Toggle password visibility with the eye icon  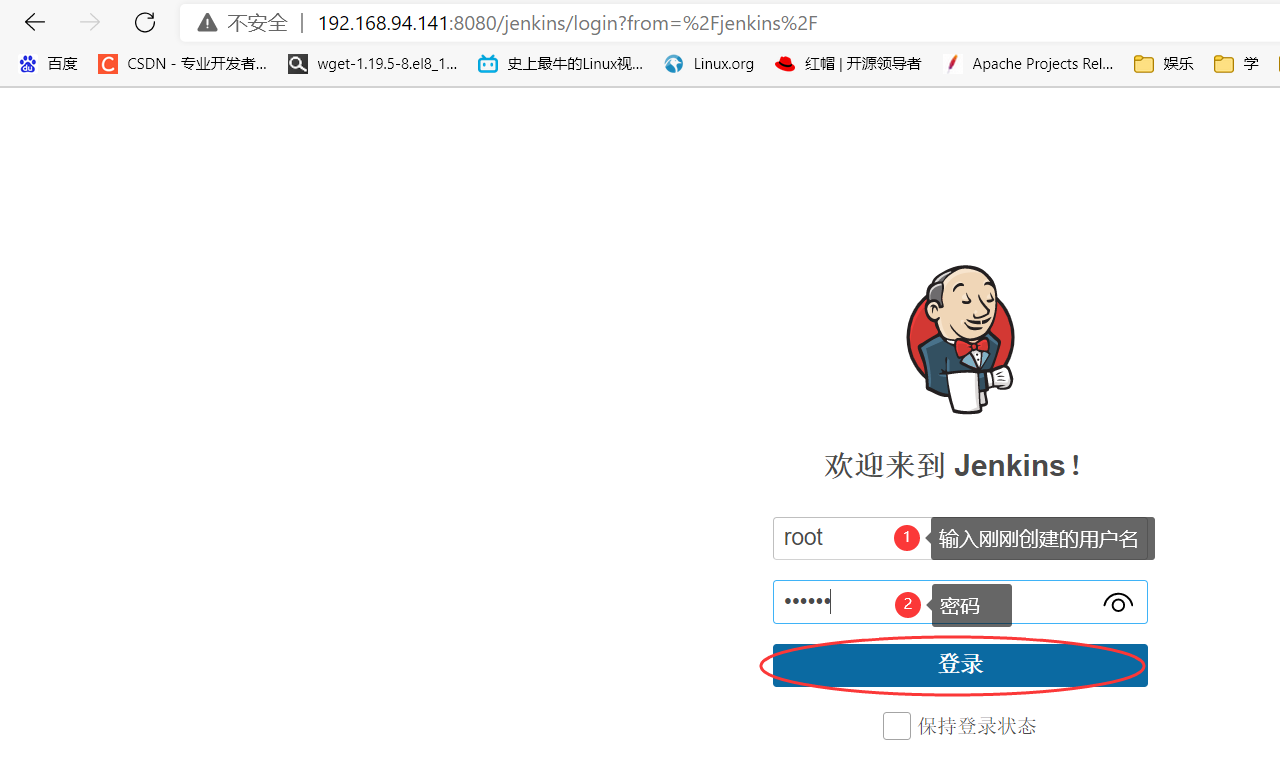pyautogui.click(x=1118, y=602)
